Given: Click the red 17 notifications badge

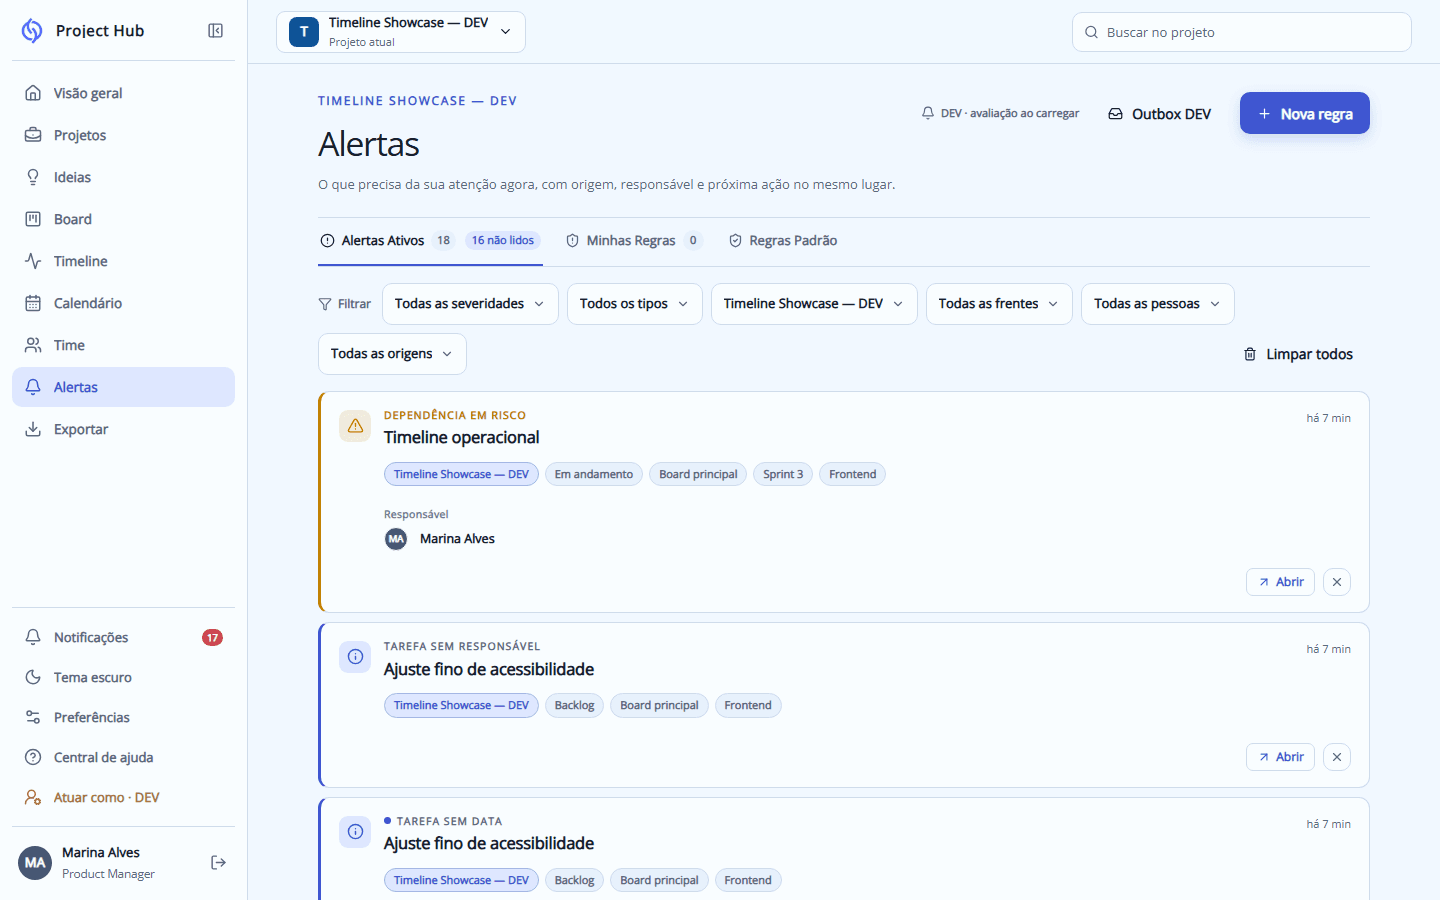Looking at the screenshot, I should pyautogui.click(x=212, y=637).
